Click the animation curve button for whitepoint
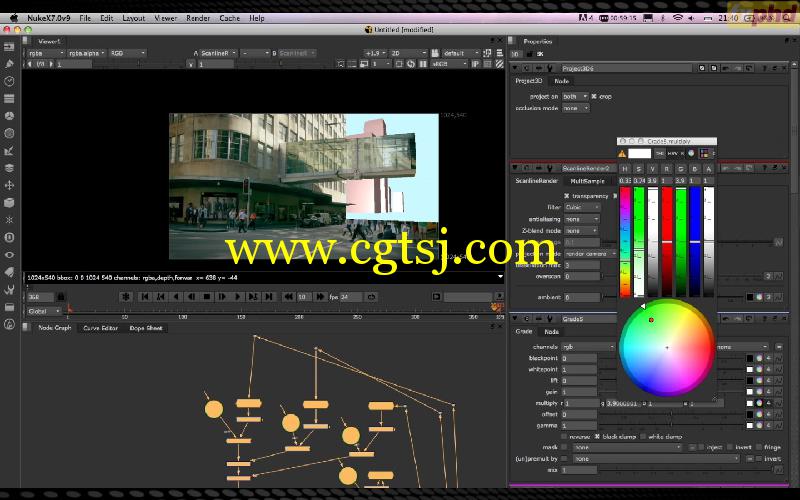Image resolution: width=800 pixels, height=500 pixels. [x=778, y=369]
